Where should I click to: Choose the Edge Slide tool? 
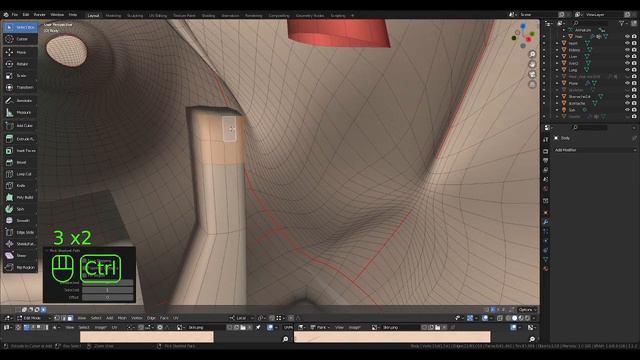coord(20,232)
